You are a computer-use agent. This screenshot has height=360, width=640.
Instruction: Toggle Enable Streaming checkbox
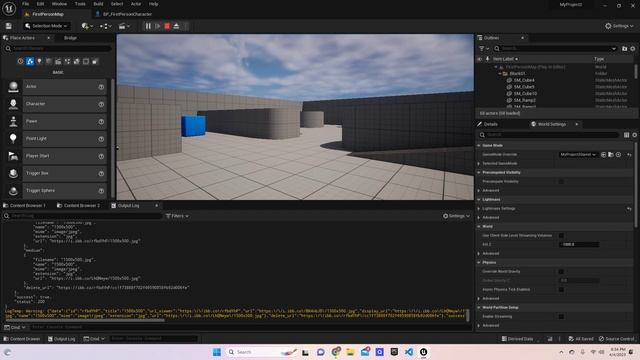561,316
